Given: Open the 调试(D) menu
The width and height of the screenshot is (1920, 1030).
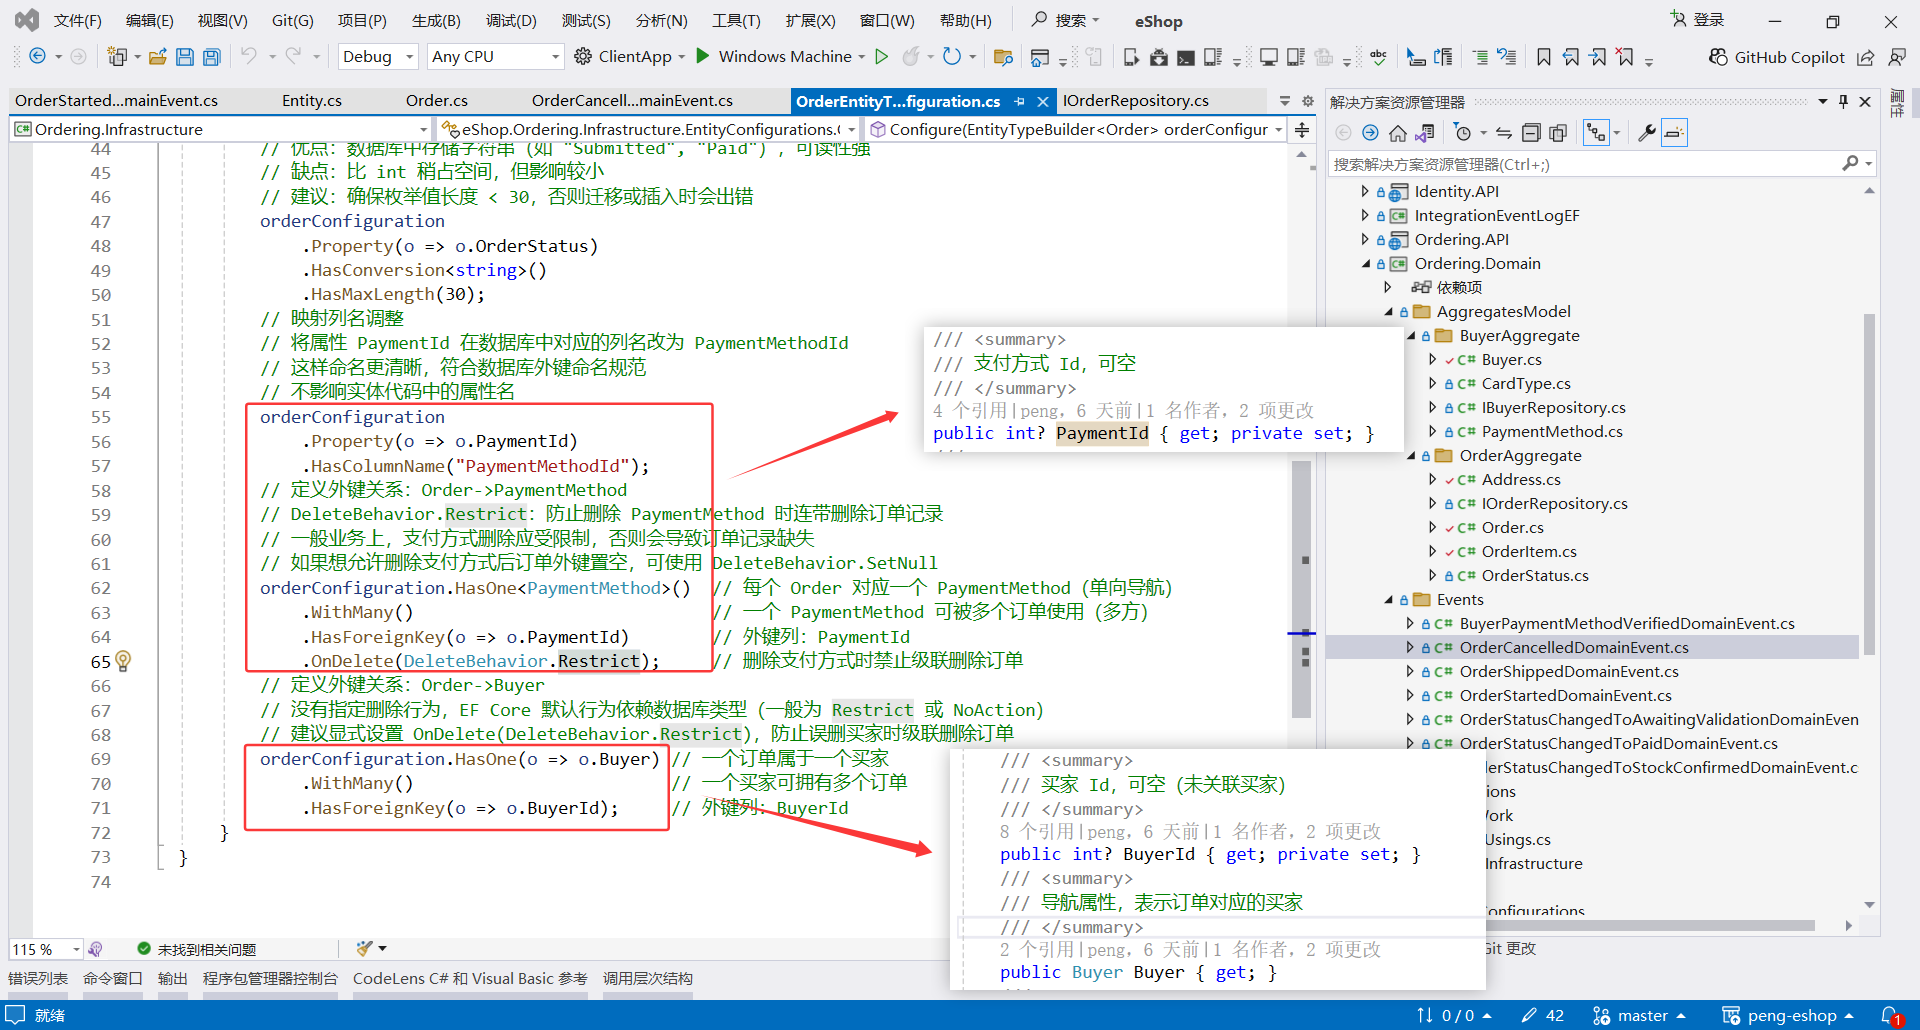Looking at the screenshot, I should (511, 21).
